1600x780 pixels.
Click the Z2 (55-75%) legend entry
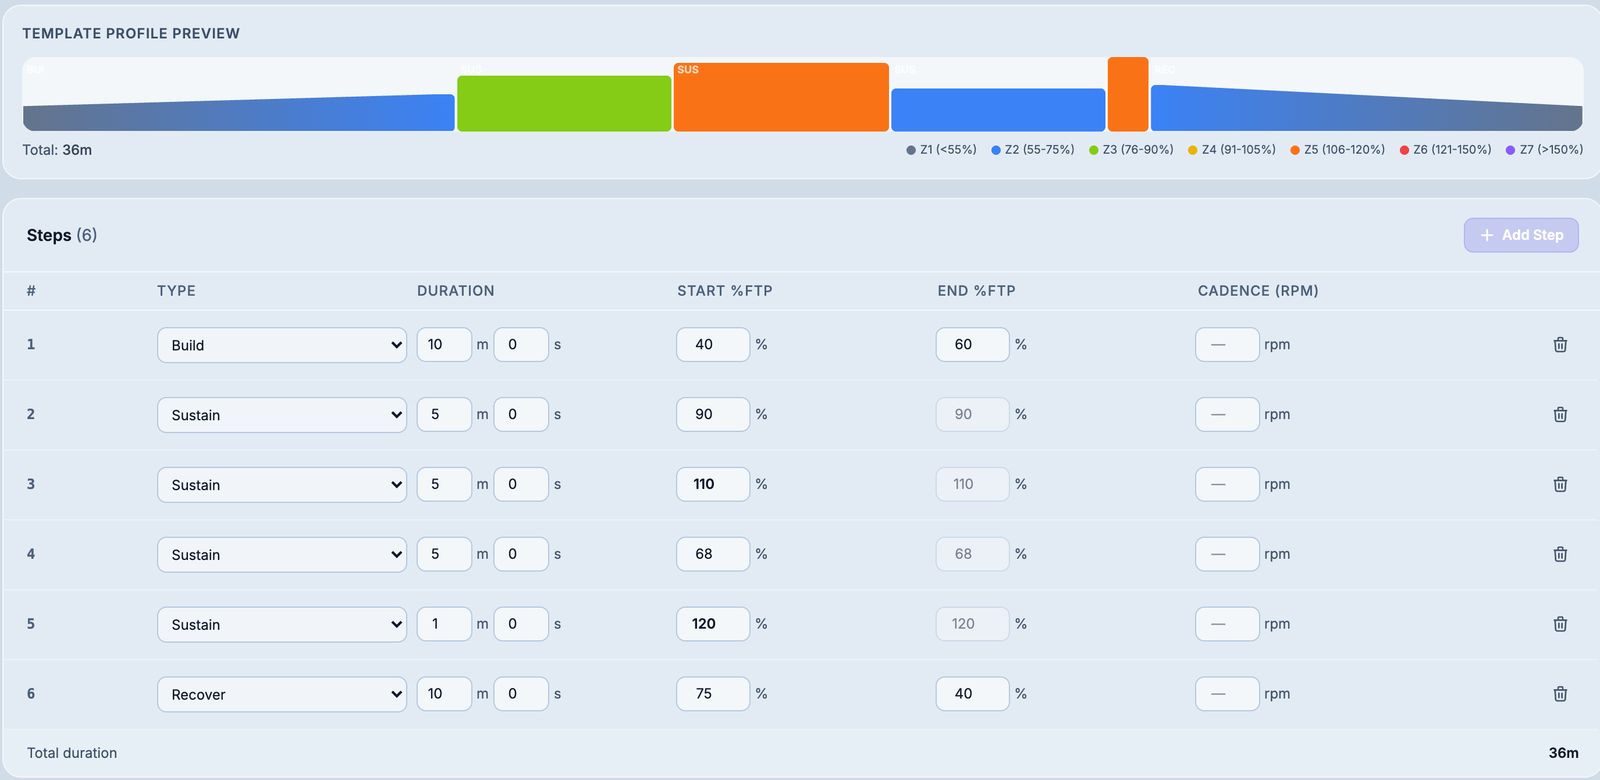(1032, 150)
